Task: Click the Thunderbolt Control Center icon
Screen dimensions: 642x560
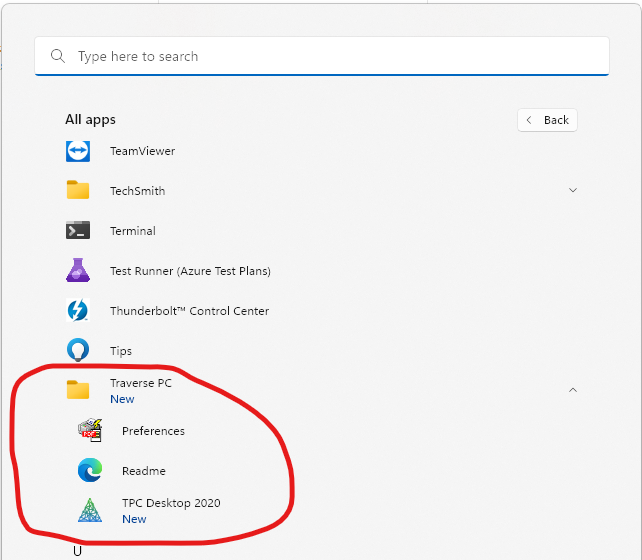Action: (x=78, y=310)
